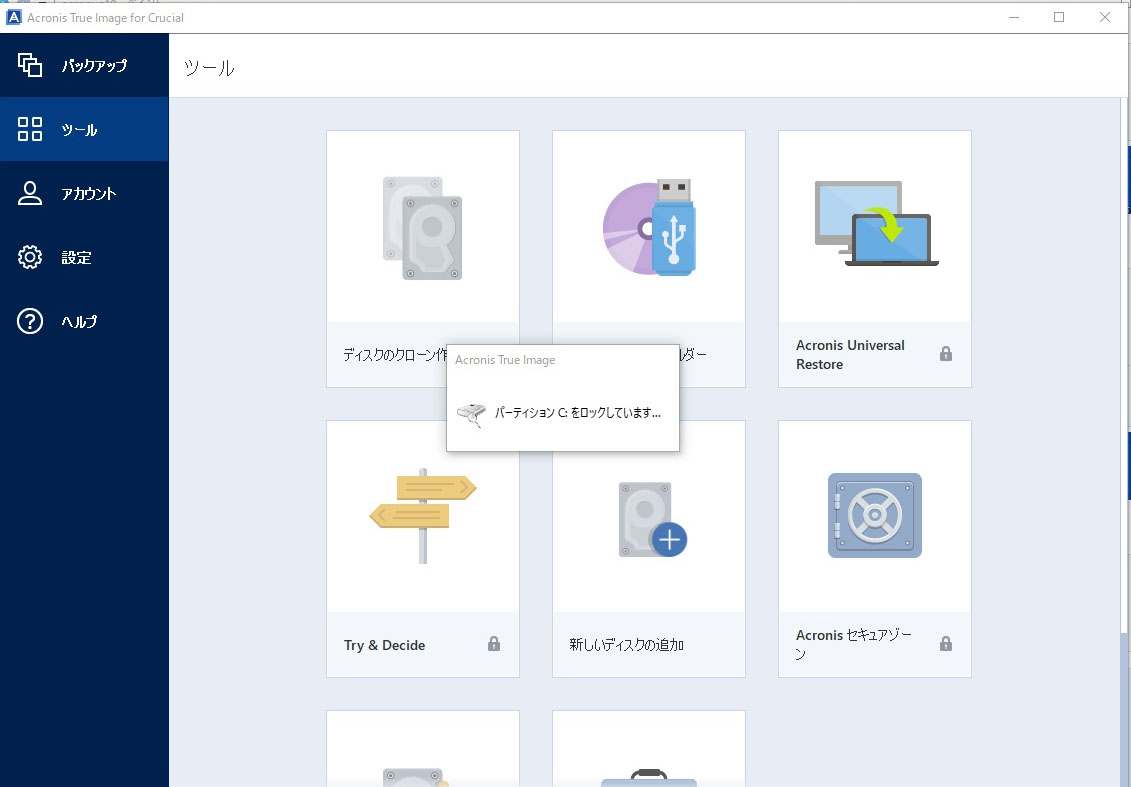Click the "Acronis セキュアゾーン" label
The width and height of the screenshot is (1131, 787).
854,643
